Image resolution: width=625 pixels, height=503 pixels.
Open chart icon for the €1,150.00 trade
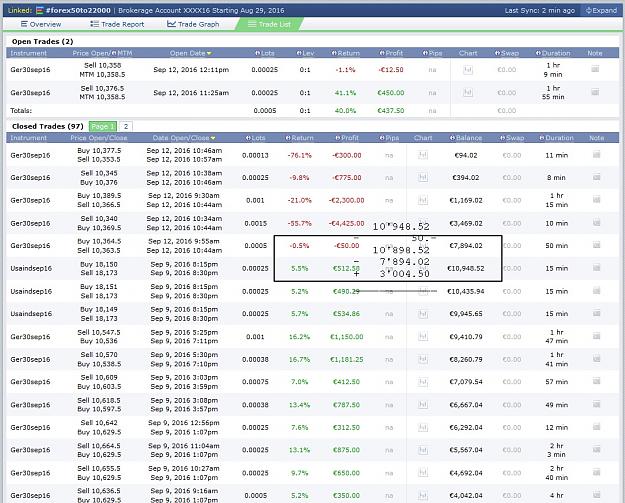pos(423,337)
